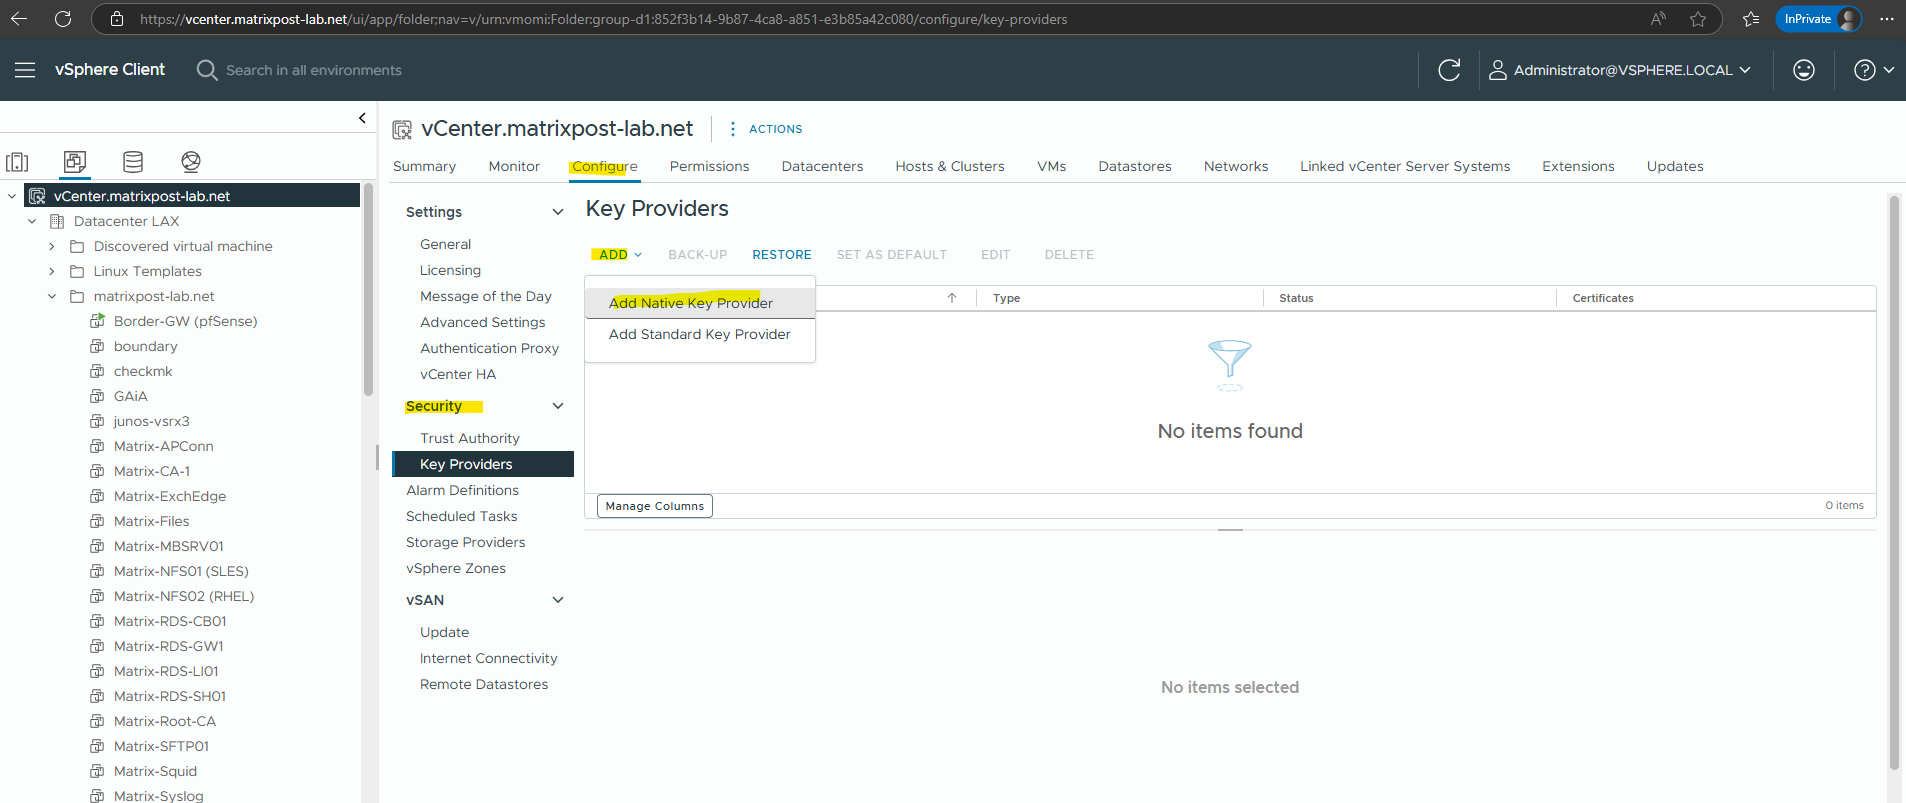
Task: Open the Administrator@VSPHERE.LOCAL user menu
Action: pyautogui.click(x=1620, y=70)
